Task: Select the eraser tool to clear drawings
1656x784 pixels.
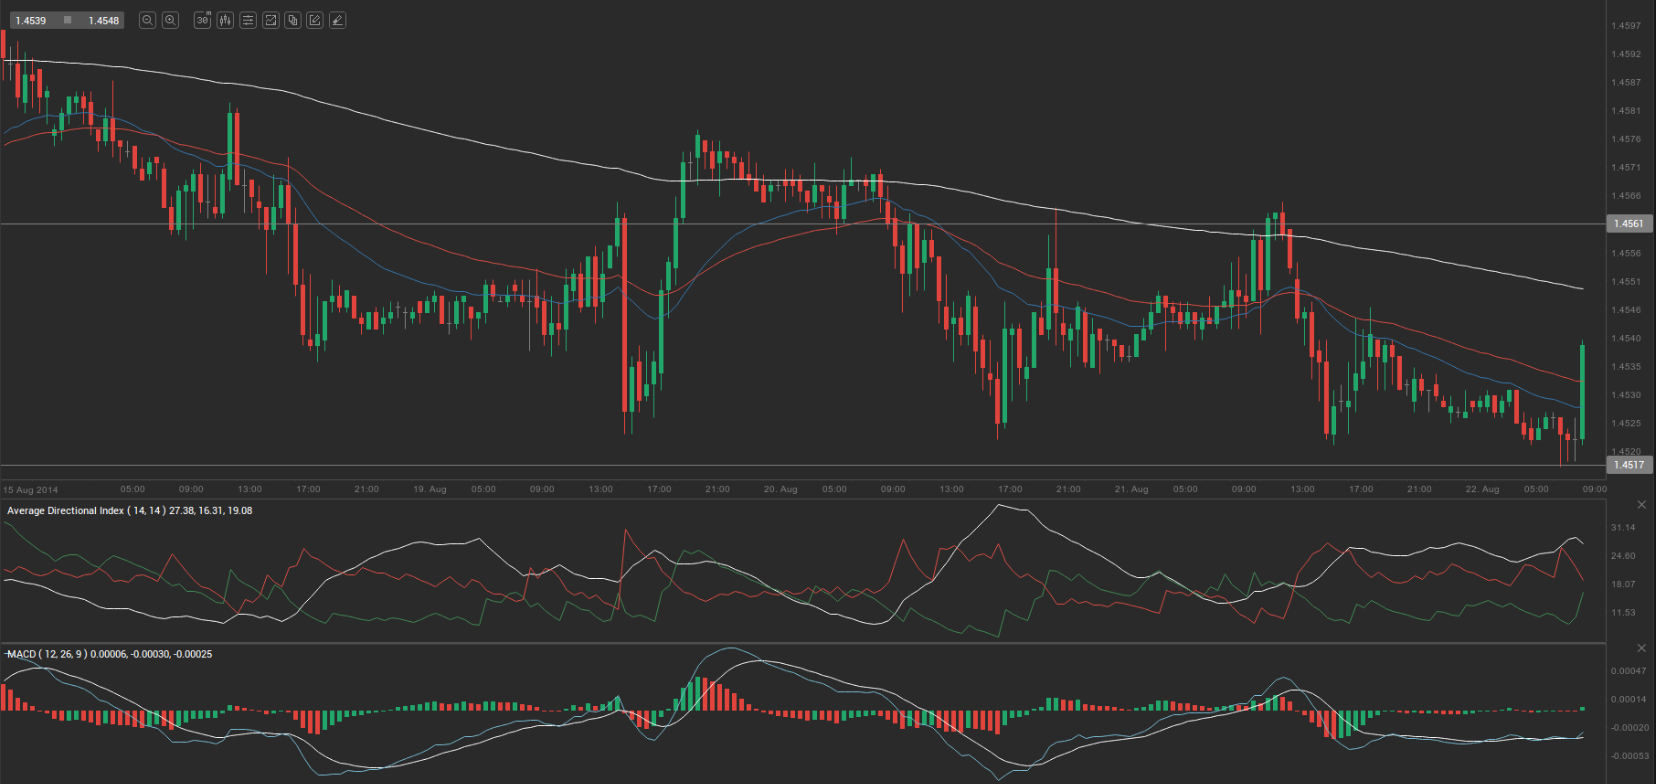Action: point(338,20)
